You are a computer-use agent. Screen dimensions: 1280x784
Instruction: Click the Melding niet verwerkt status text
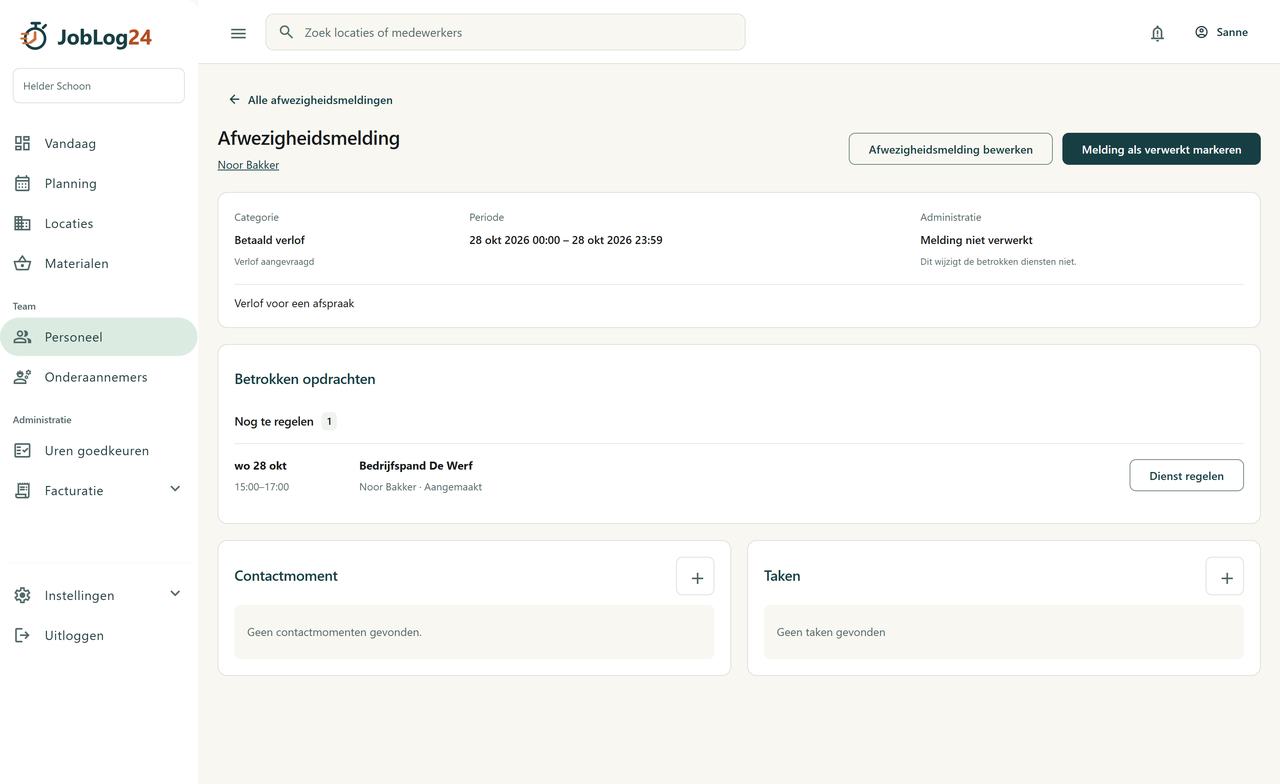[x=976, y=240]
